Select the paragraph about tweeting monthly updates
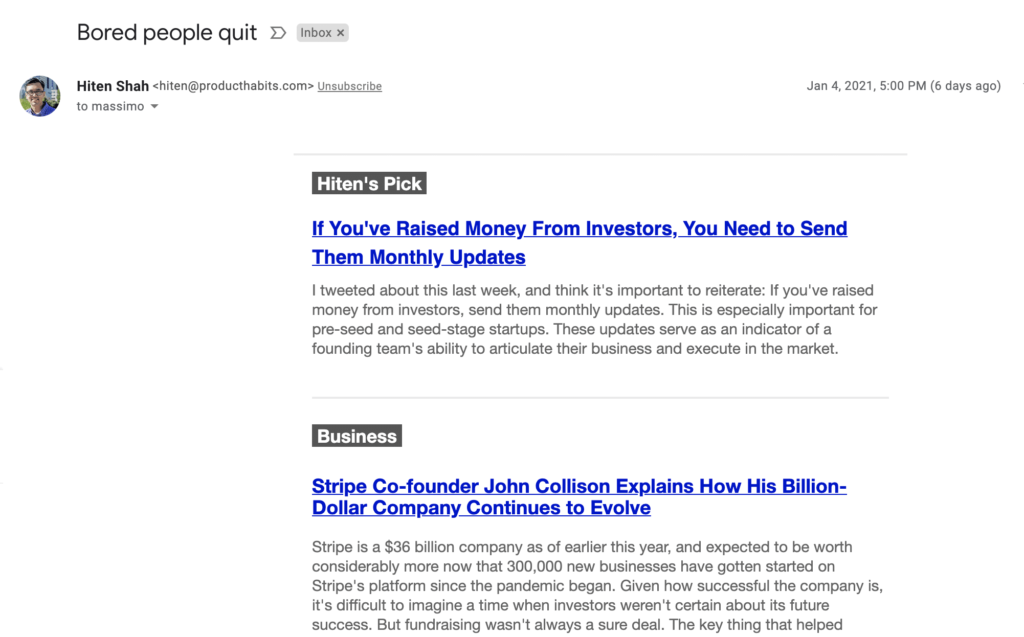Screen dimensions: 1024x637 (594, 319)
